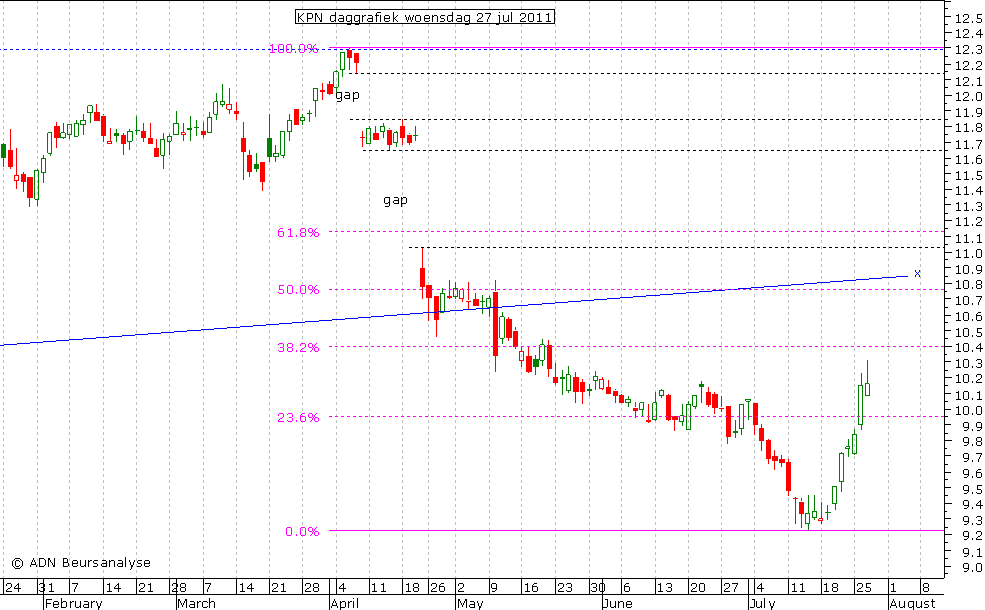Click the '© ADN Beursanalyse' copyright text
The height and width of the screenshot is (610, 985).
click(80, 563)
